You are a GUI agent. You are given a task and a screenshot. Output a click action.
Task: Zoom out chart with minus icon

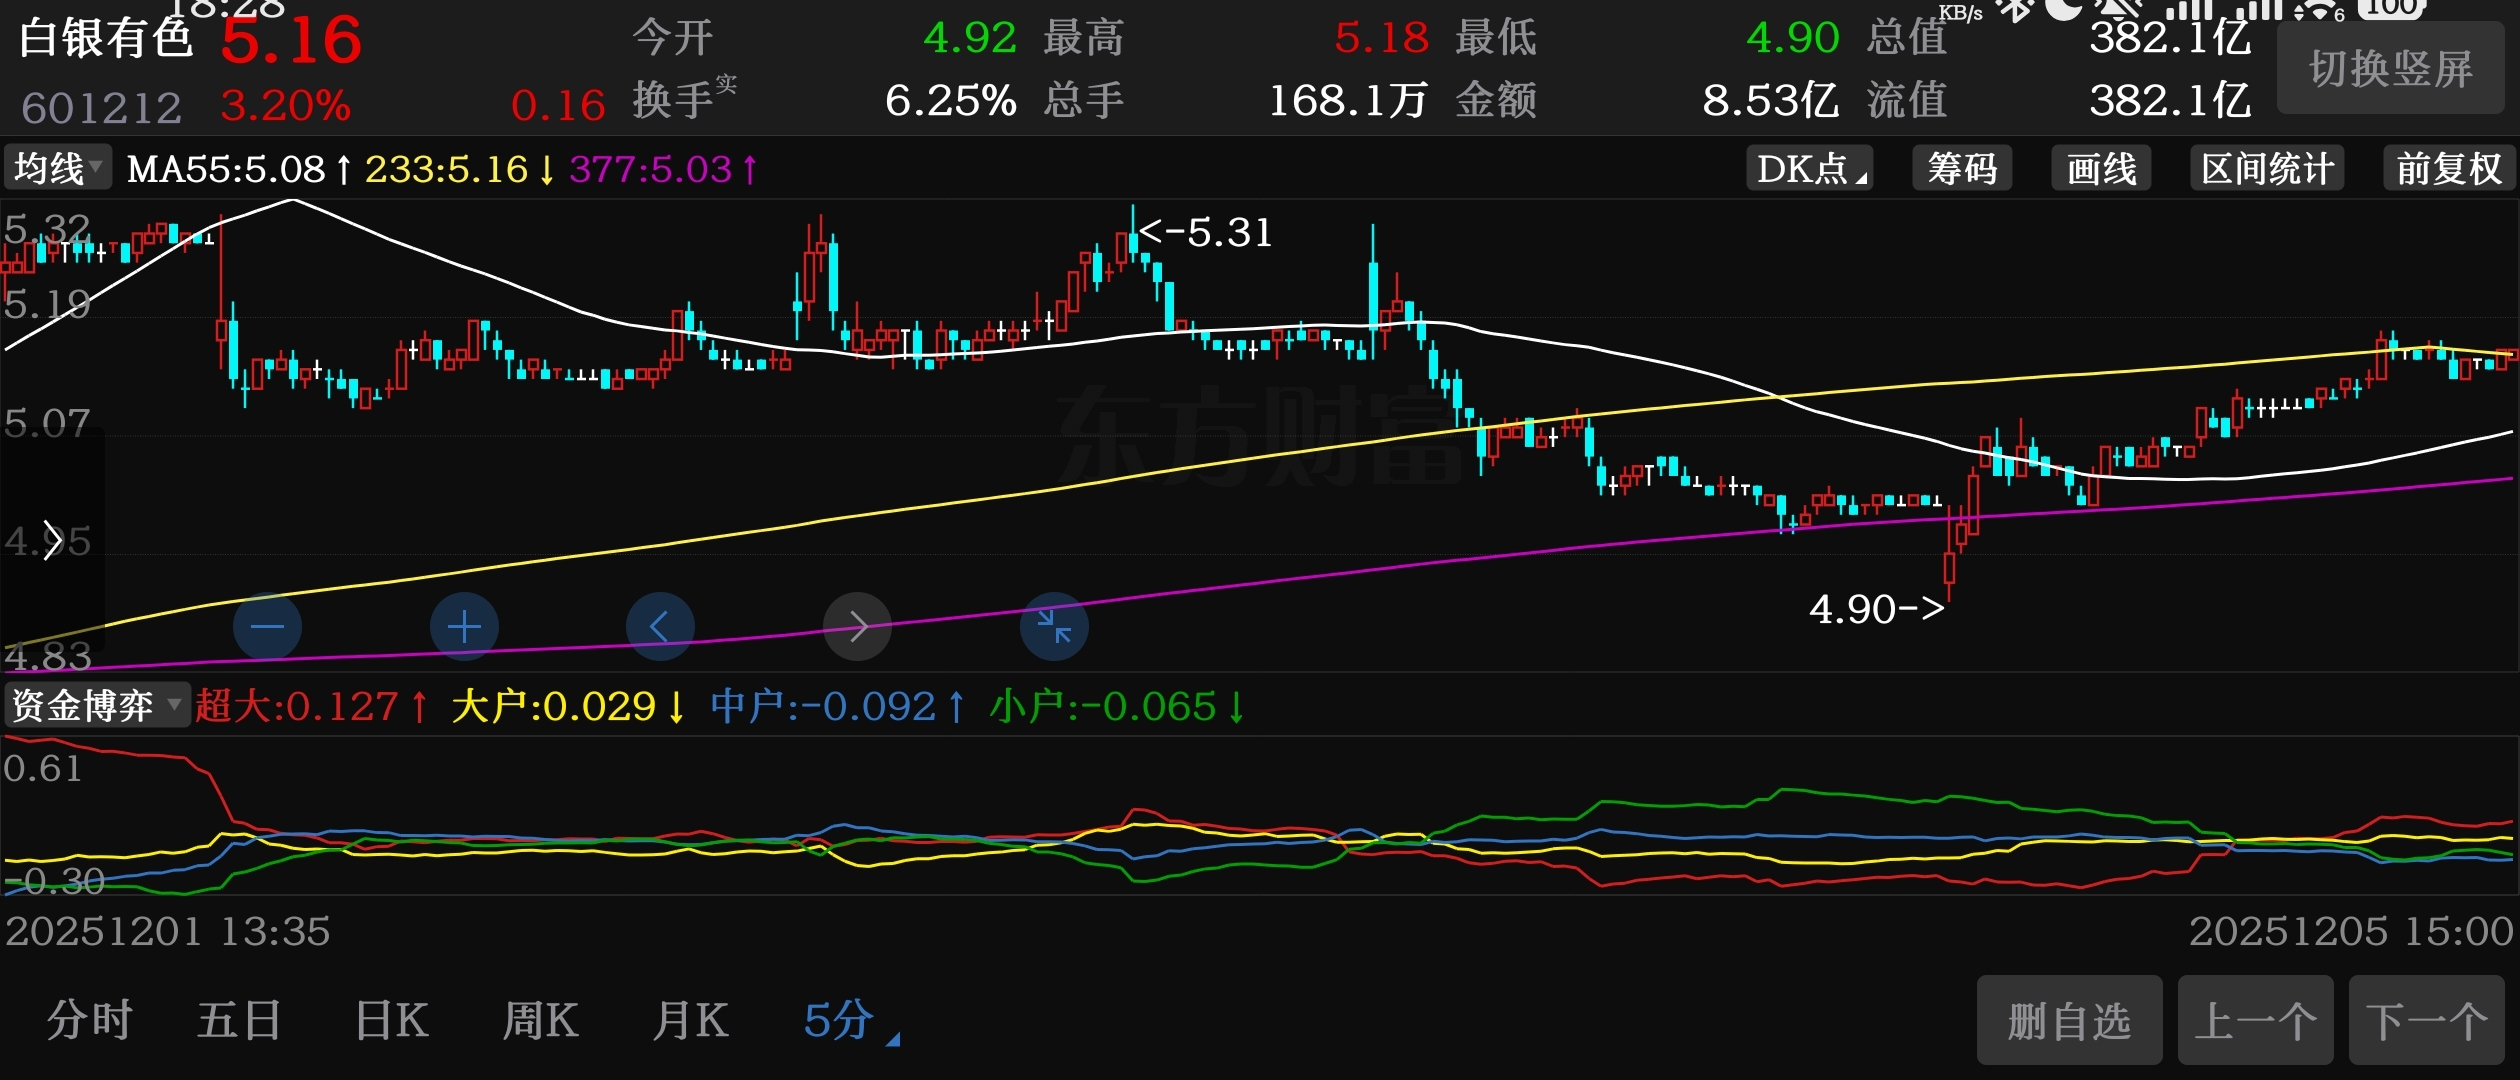tap(267, 627)
